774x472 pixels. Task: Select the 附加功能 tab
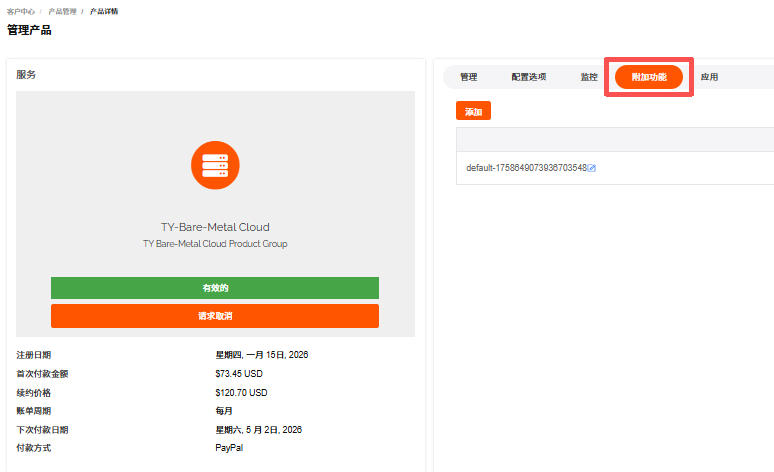tap(649, 77)
